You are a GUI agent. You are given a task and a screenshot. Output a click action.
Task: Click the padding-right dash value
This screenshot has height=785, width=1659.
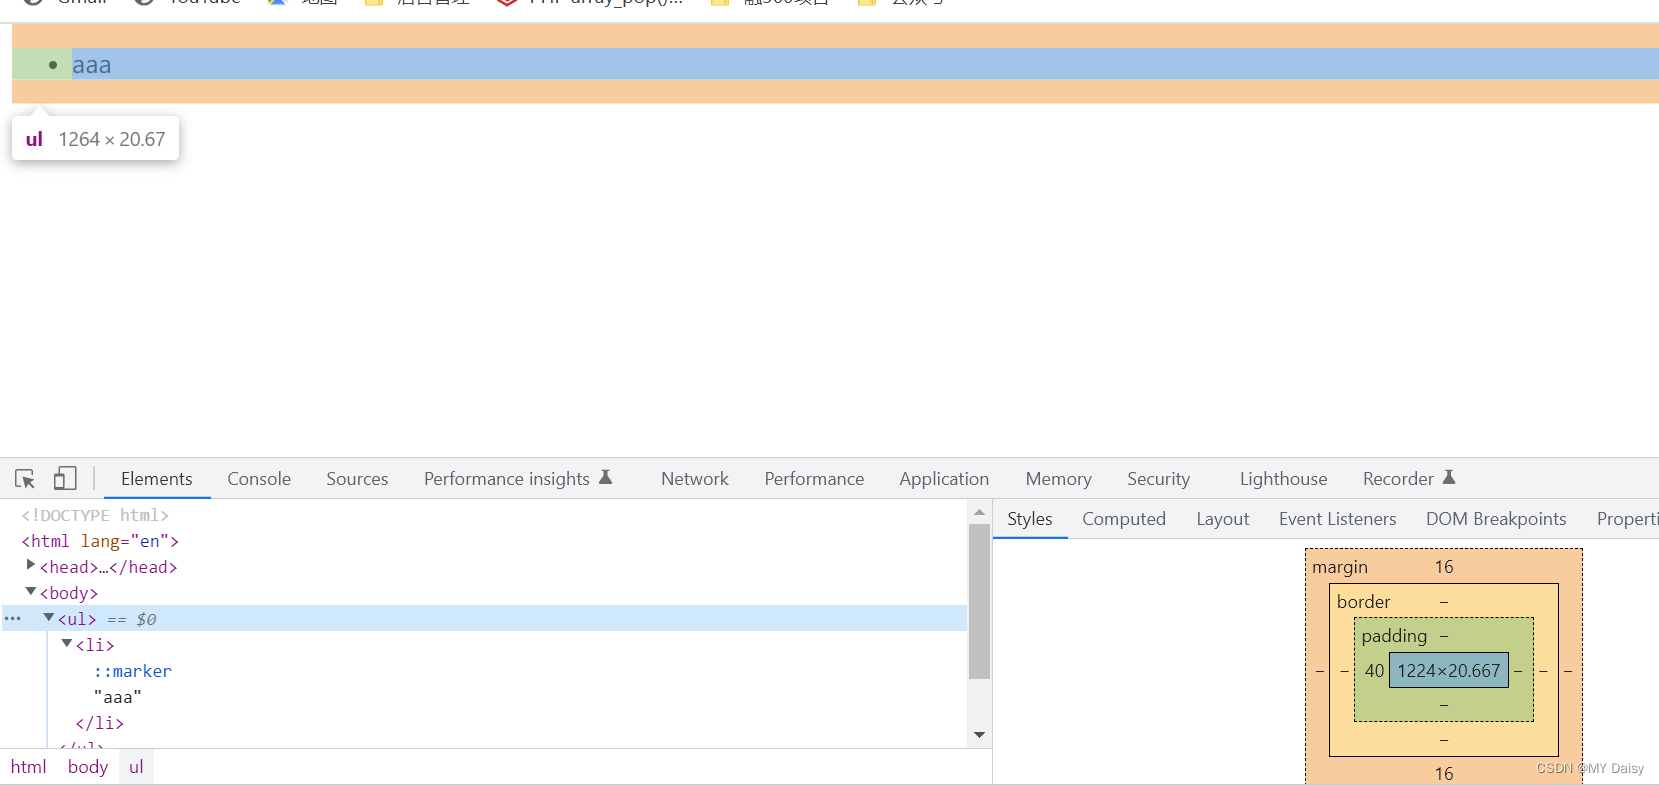pyautogui.click(x=1518, y=671)
